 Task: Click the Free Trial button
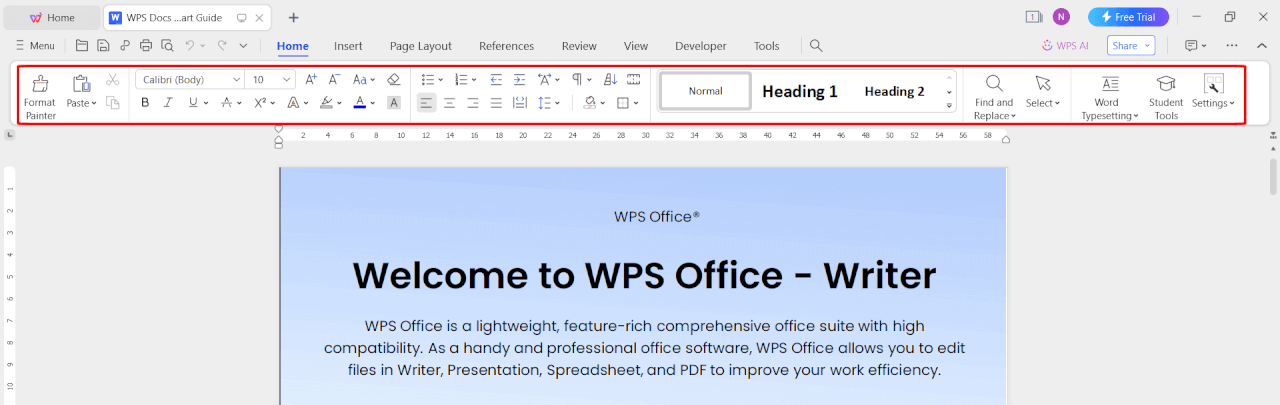(x=1128, y=17)
